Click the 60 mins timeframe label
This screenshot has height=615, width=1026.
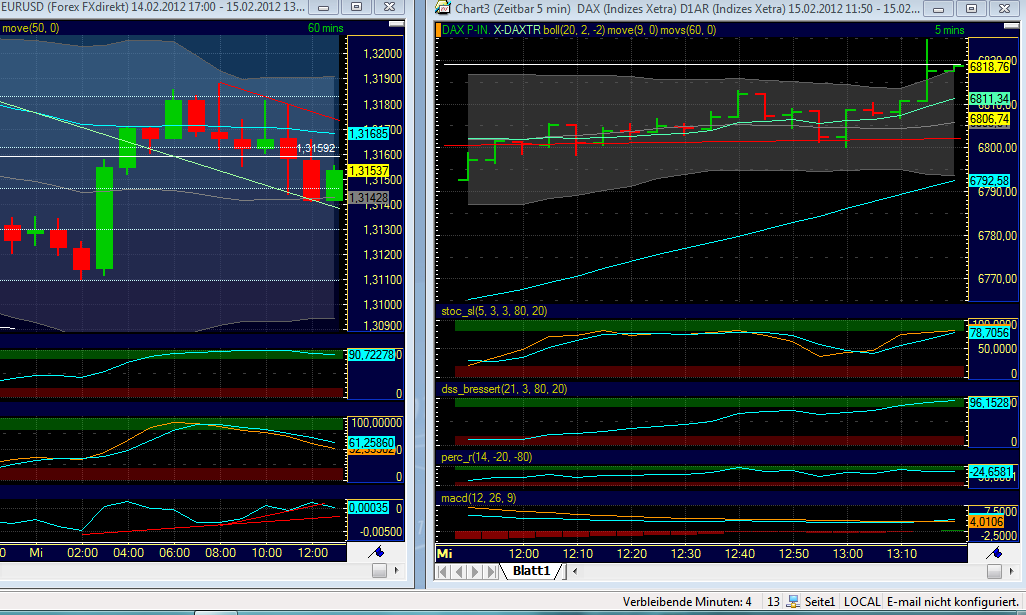pos(325,28)
